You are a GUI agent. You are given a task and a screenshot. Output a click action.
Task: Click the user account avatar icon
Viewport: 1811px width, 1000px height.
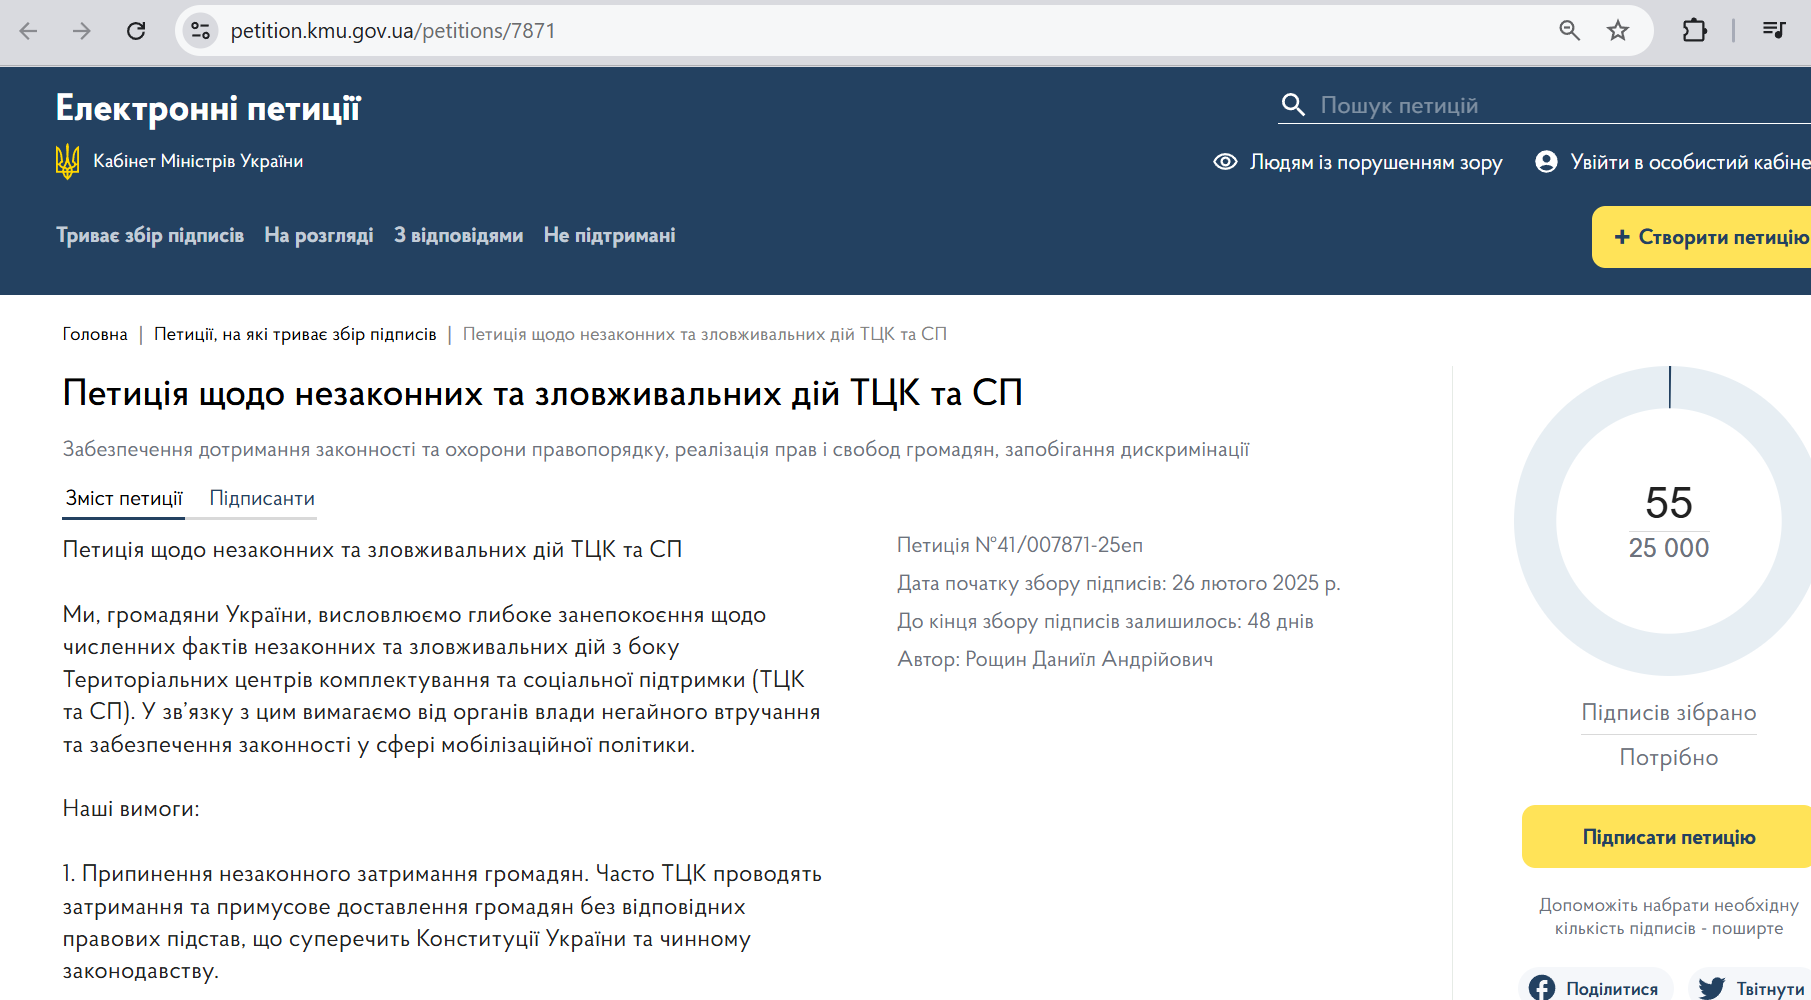pos(1546,162)
